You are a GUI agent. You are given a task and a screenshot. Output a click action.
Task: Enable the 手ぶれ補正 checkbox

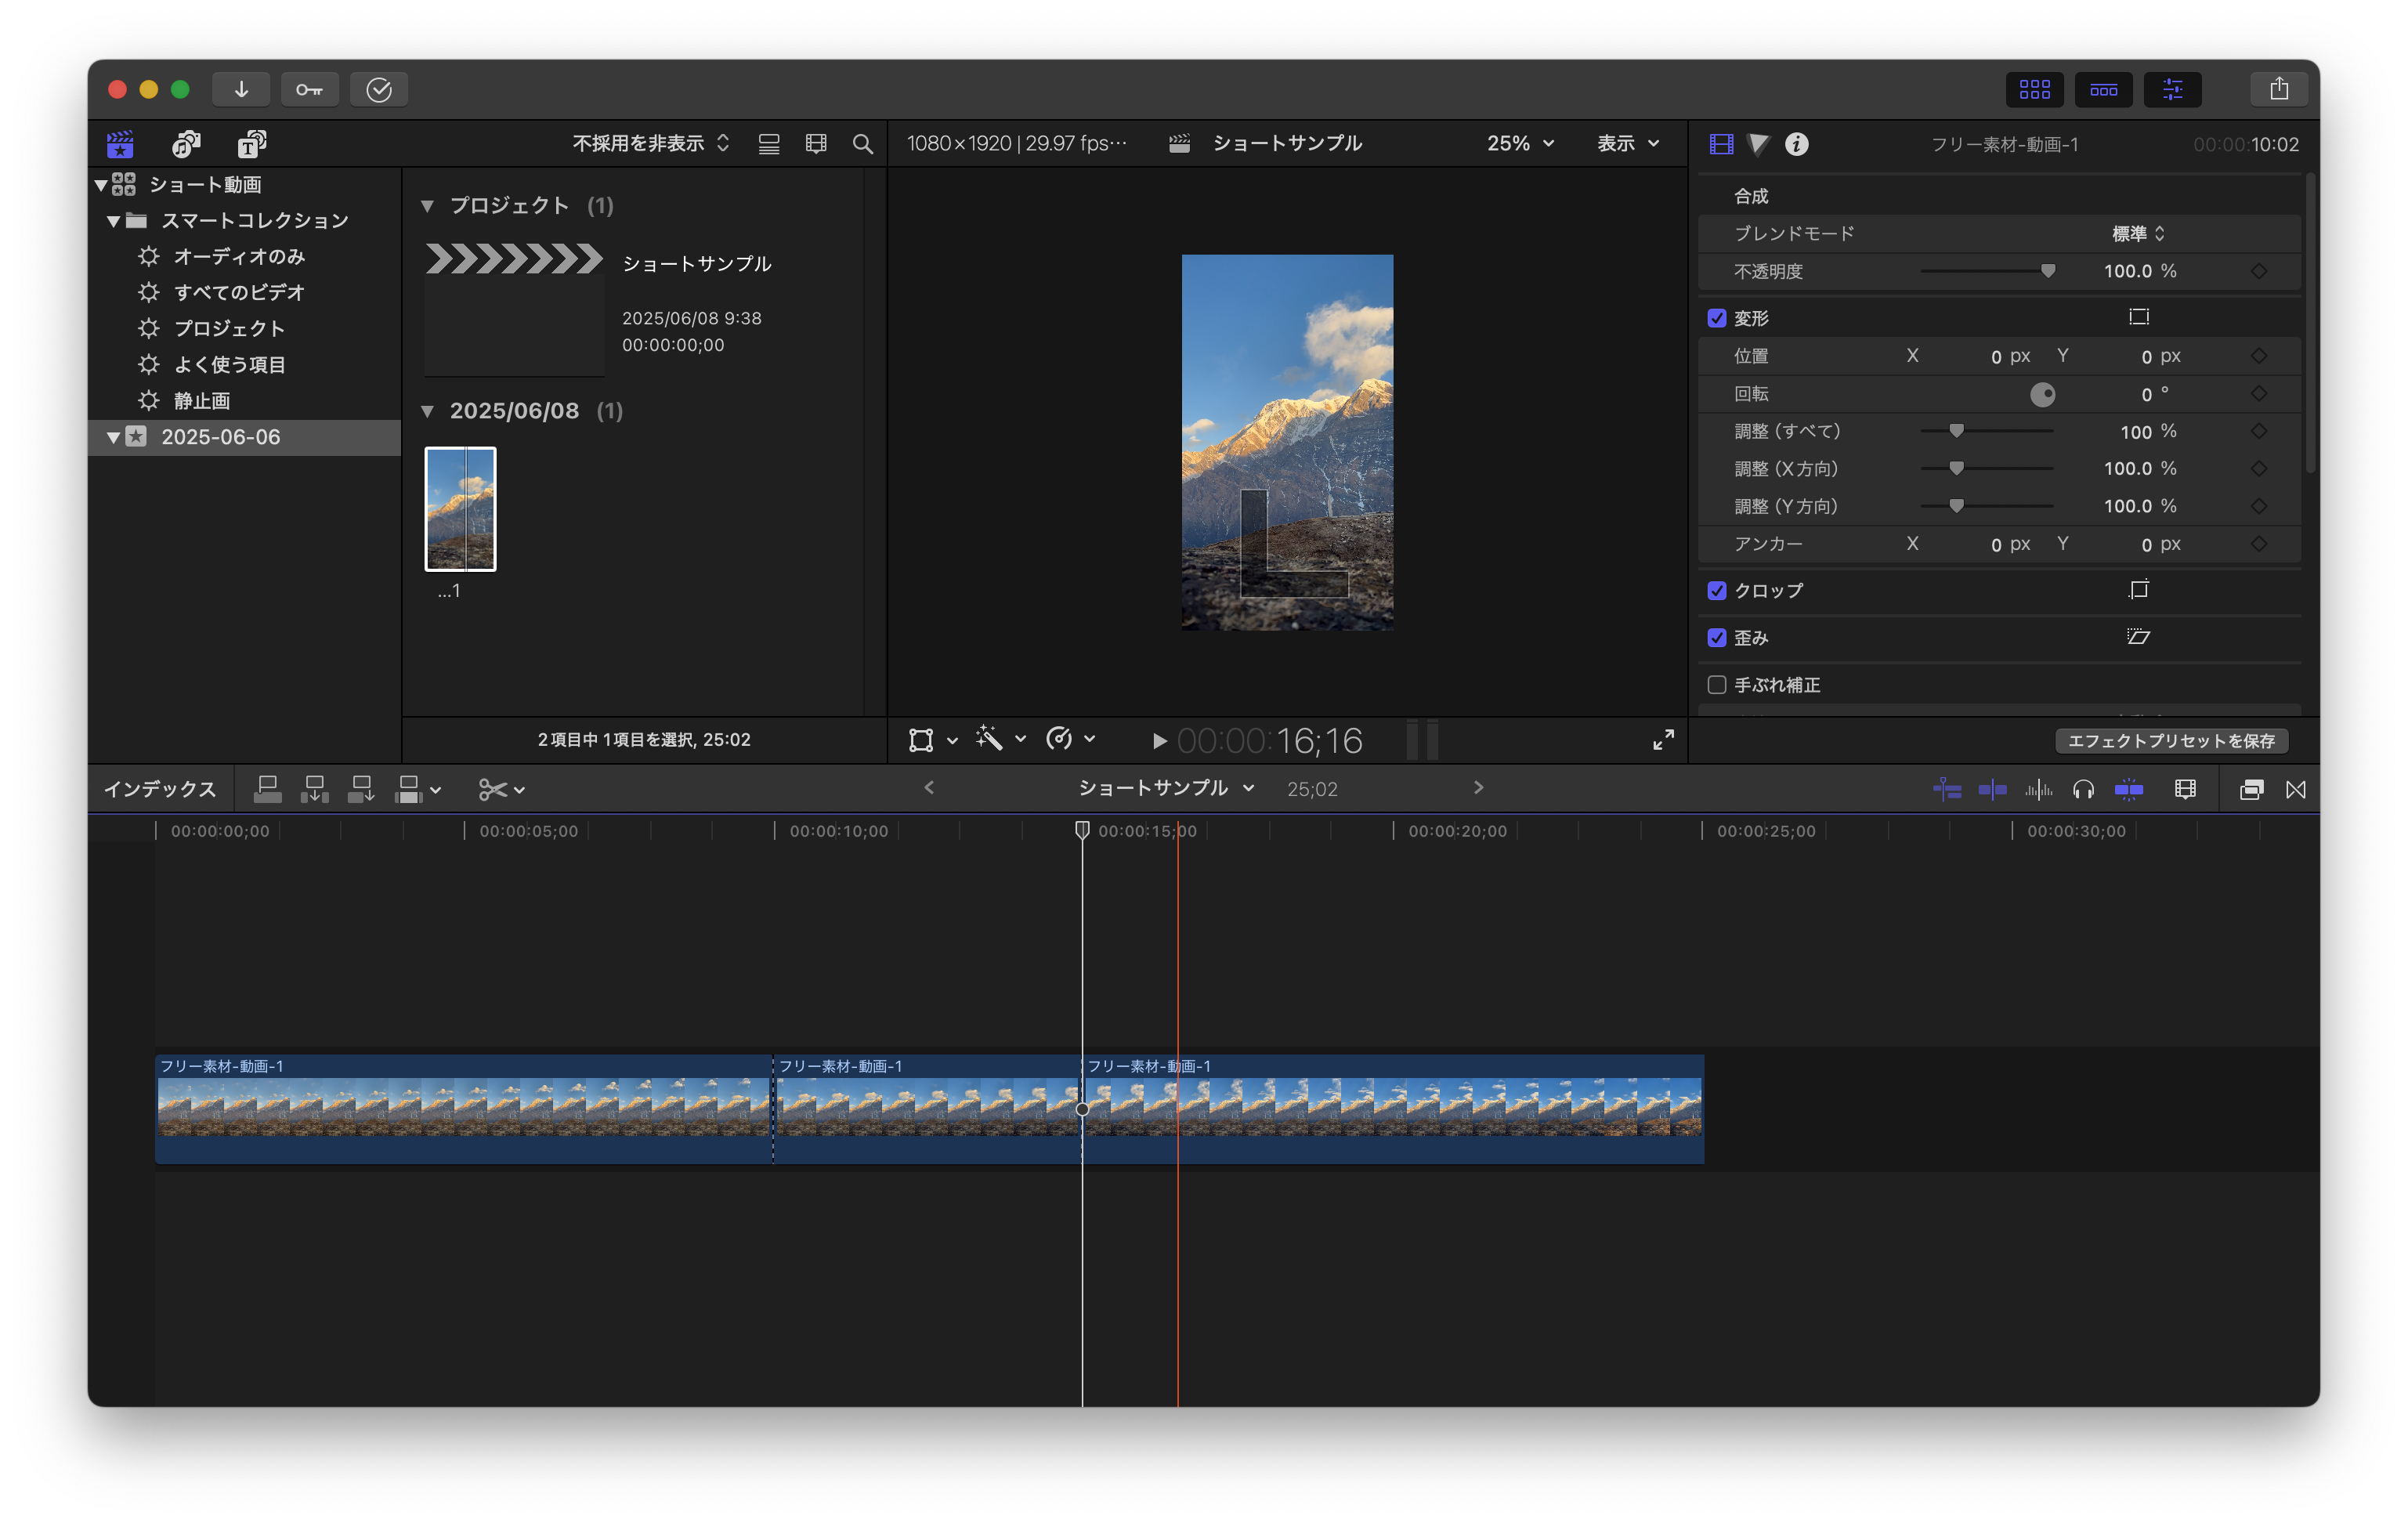(x=1717, y=685)
